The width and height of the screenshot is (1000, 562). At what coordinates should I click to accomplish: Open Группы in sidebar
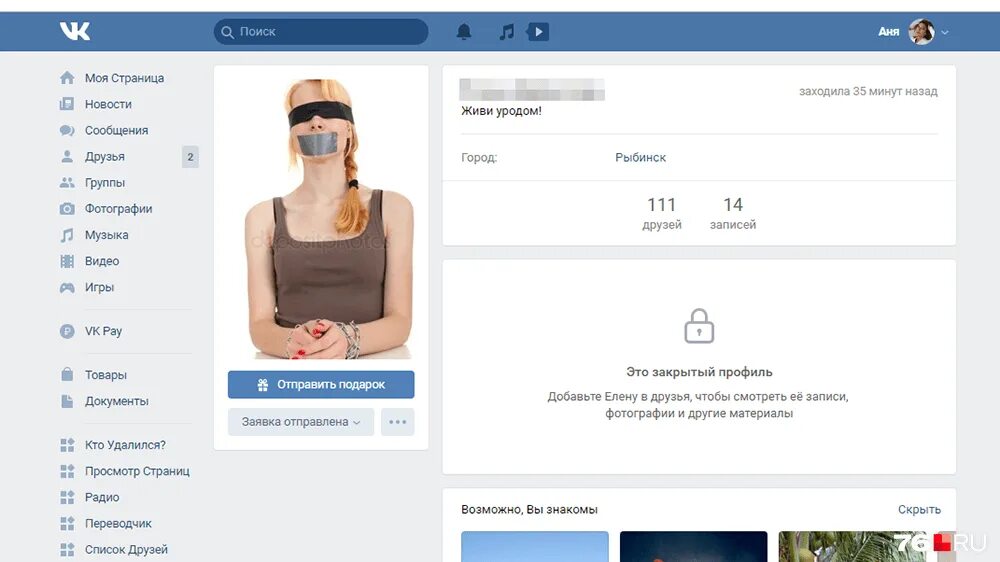click(105, 182)
